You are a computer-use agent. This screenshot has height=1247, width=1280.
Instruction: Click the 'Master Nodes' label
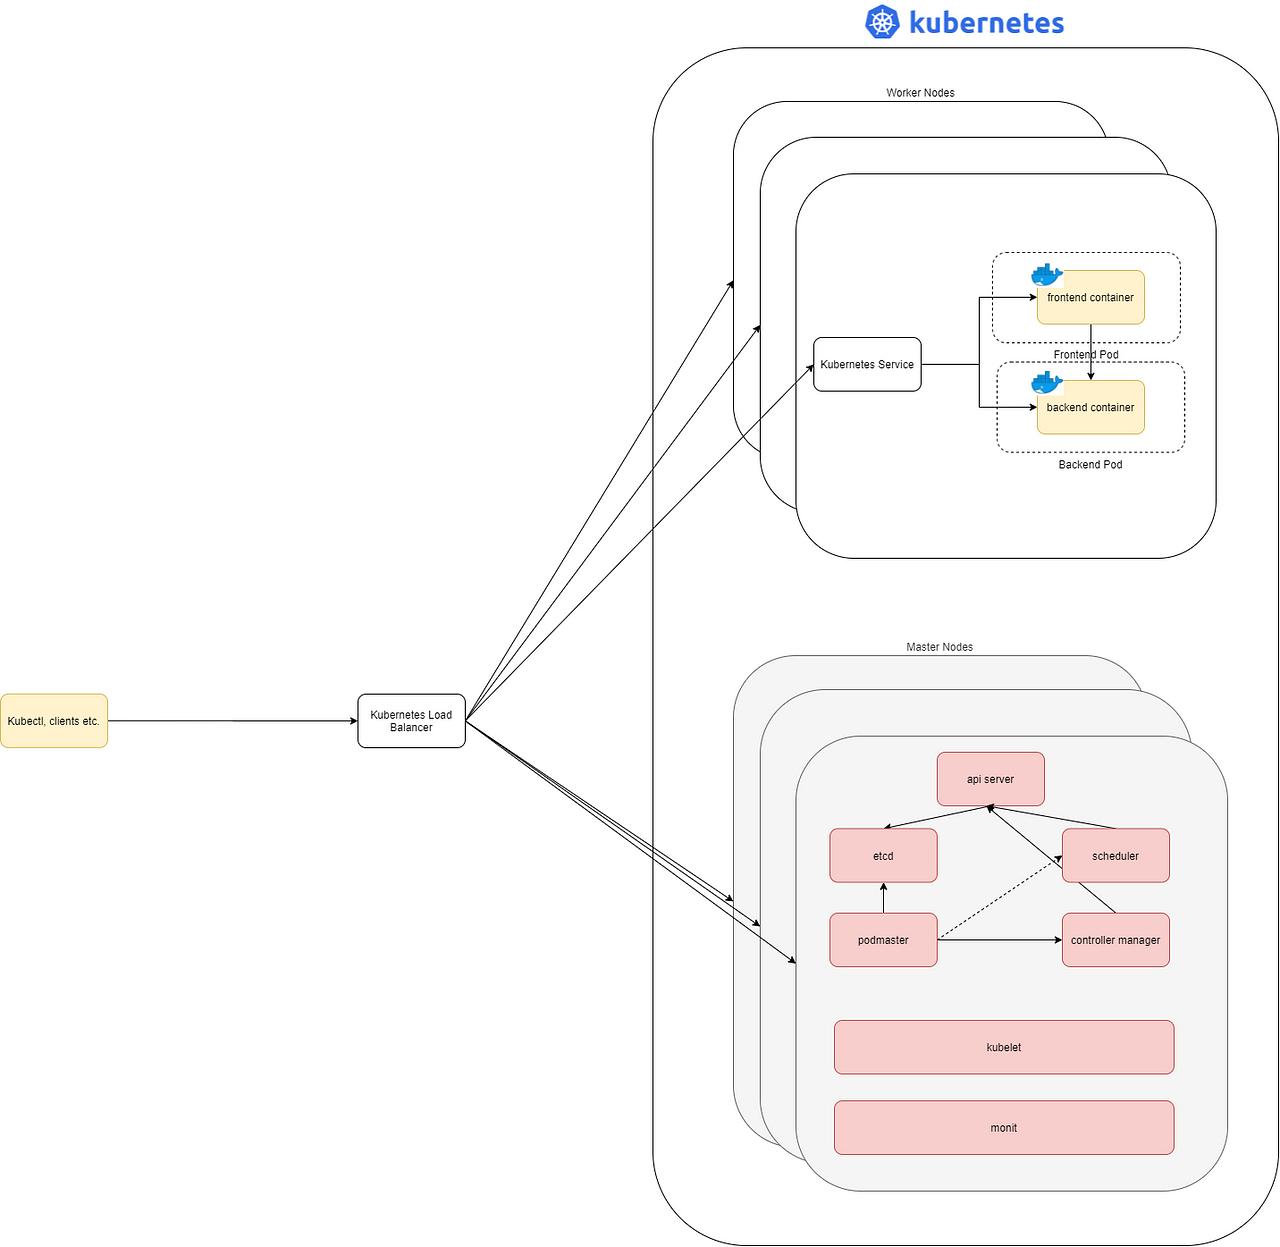(x=940, y=647)
